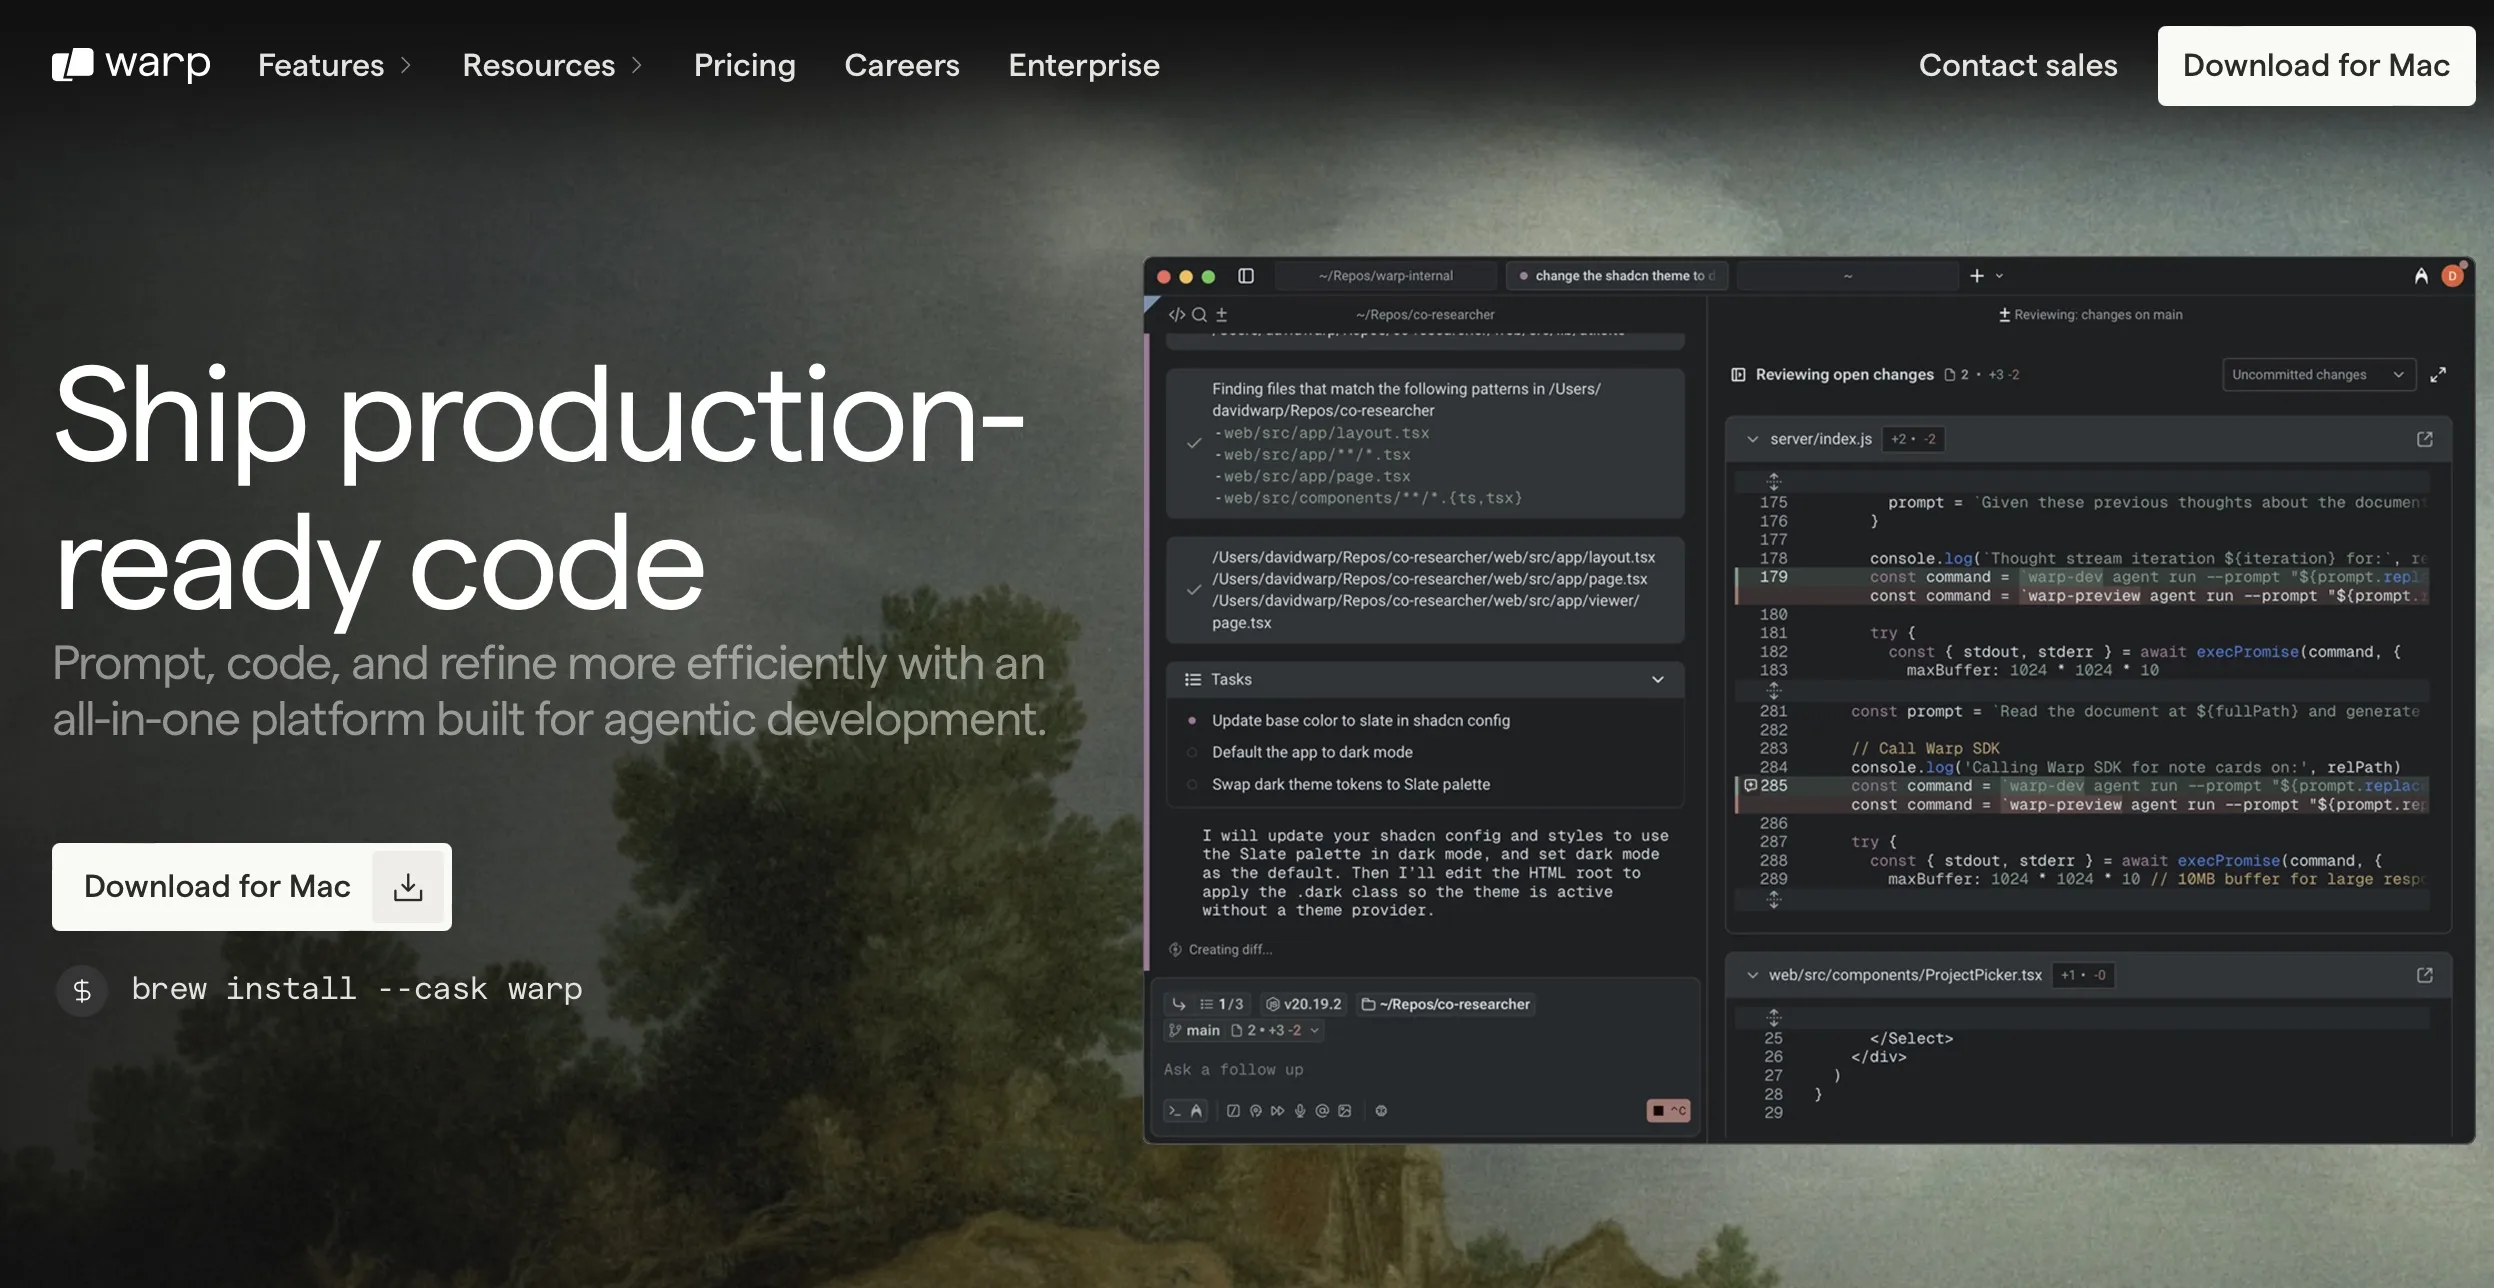
Task: Collapse the Tasks list chevron
Action: (x=1658, y=680)
